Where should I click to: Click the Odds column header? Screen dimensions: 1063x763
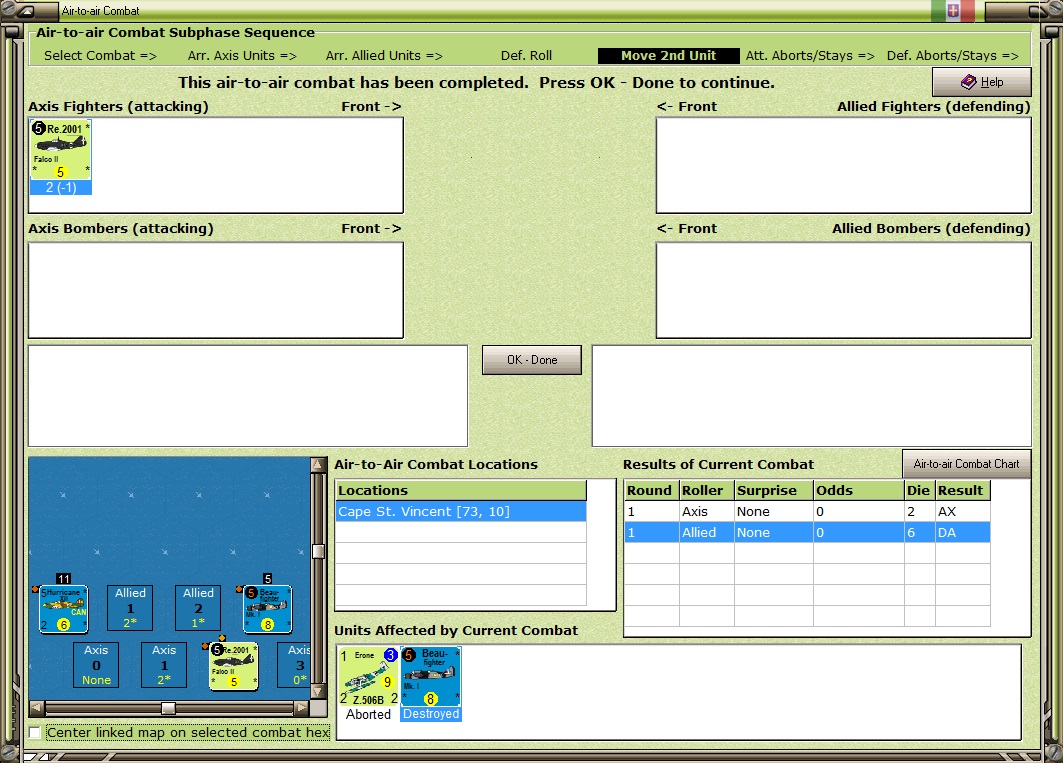pos(859,490)
